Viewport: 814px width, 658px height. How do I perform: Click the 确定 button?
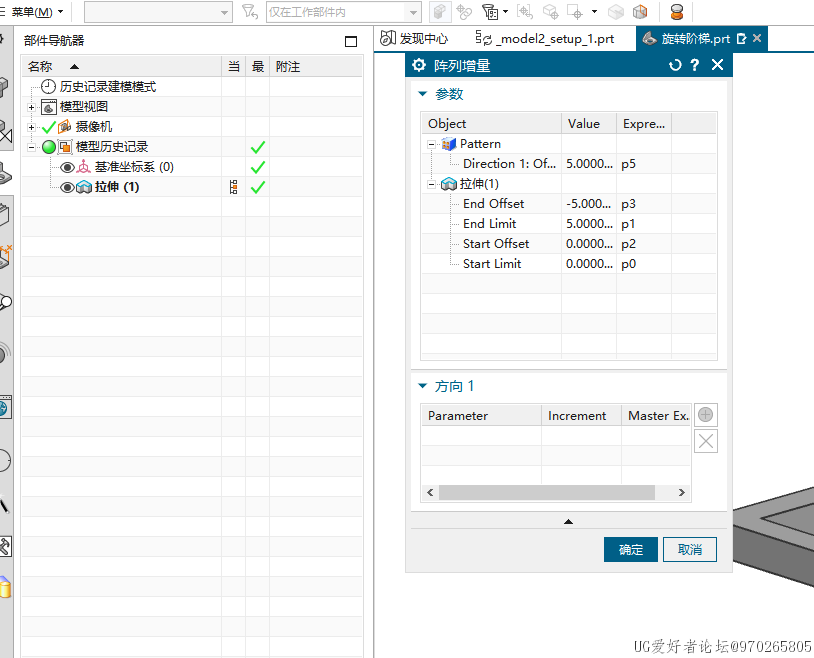[631, 549]
